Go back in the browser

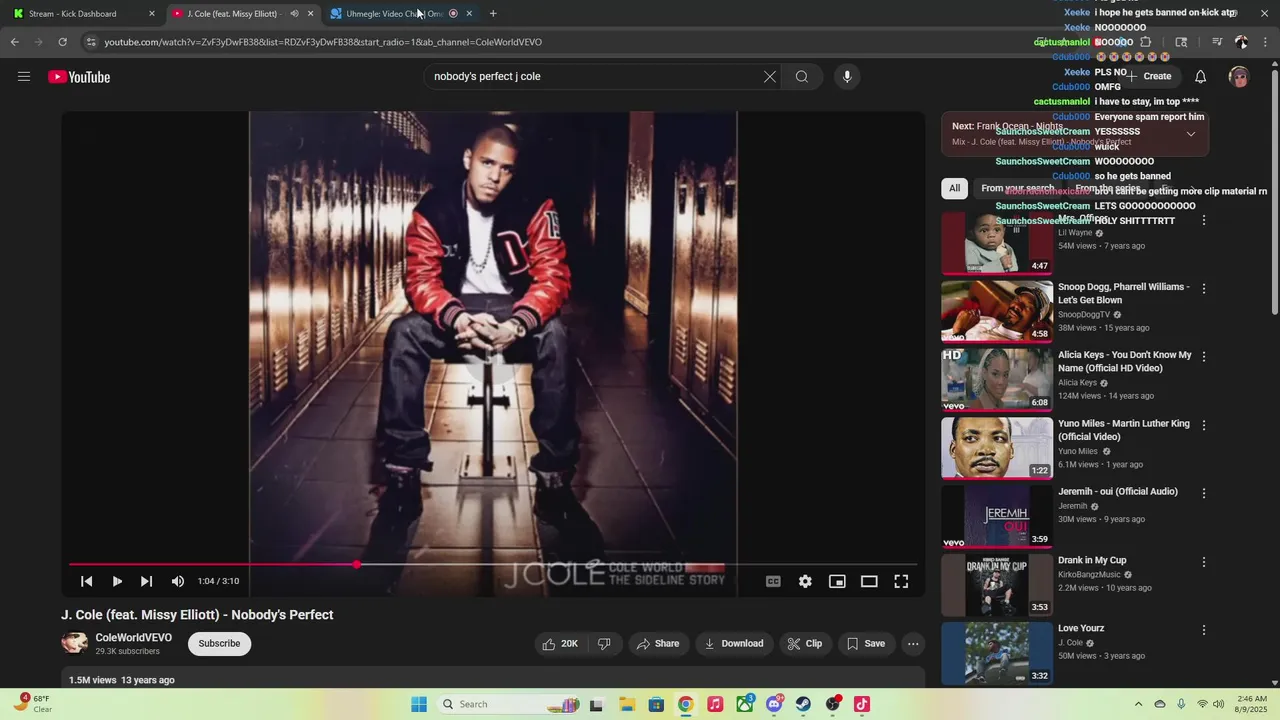pyautogui.click(x=15, y=42)
